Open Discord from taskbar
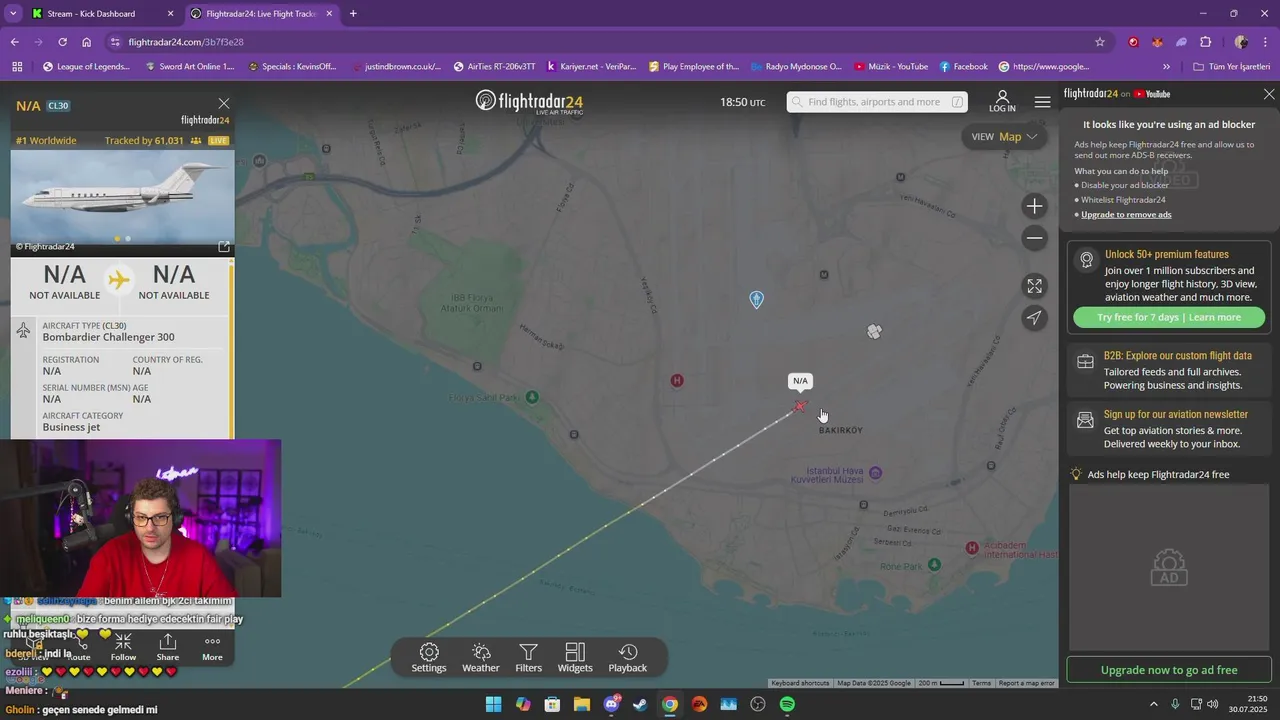The image size is (1280, 720). (x=611, y=704)
